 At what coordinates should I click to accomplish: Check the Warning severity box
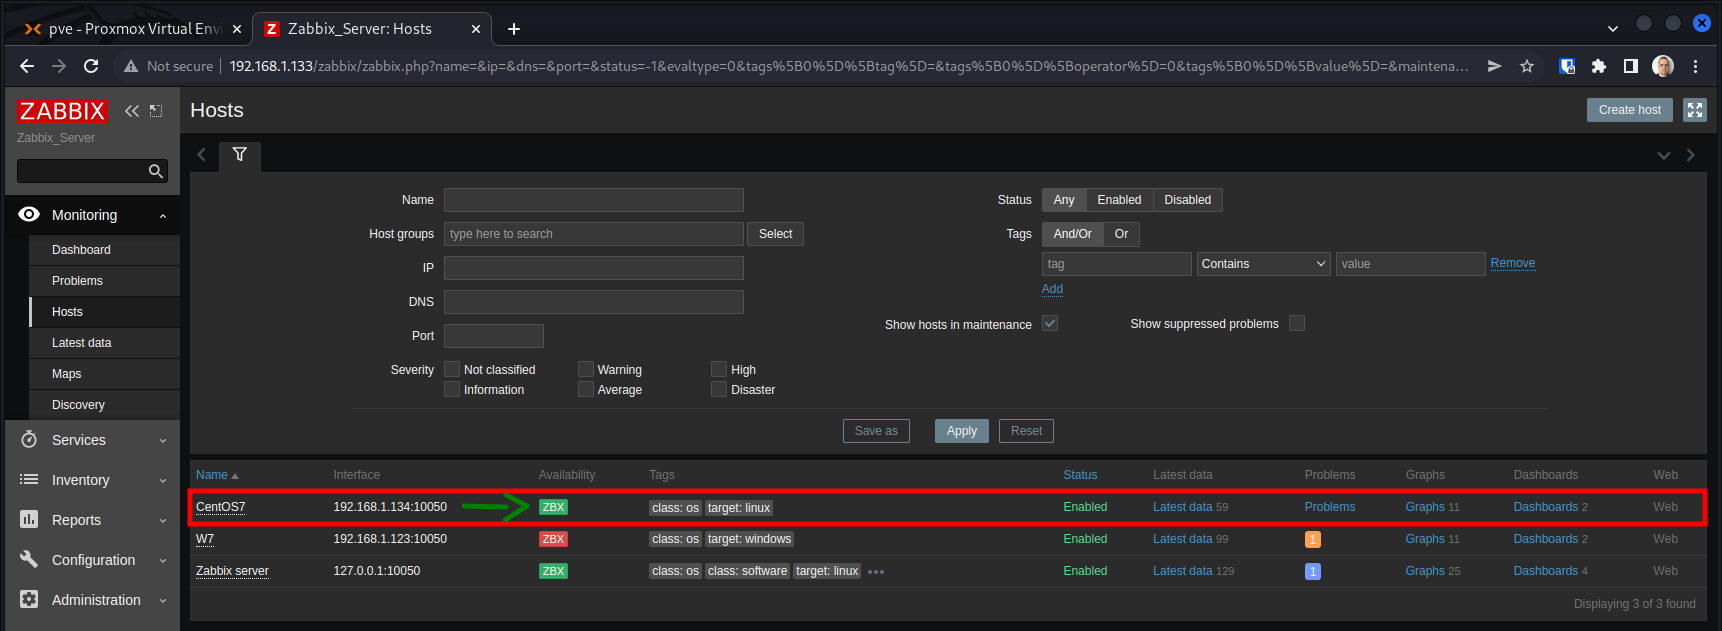[x=586, y=369]
